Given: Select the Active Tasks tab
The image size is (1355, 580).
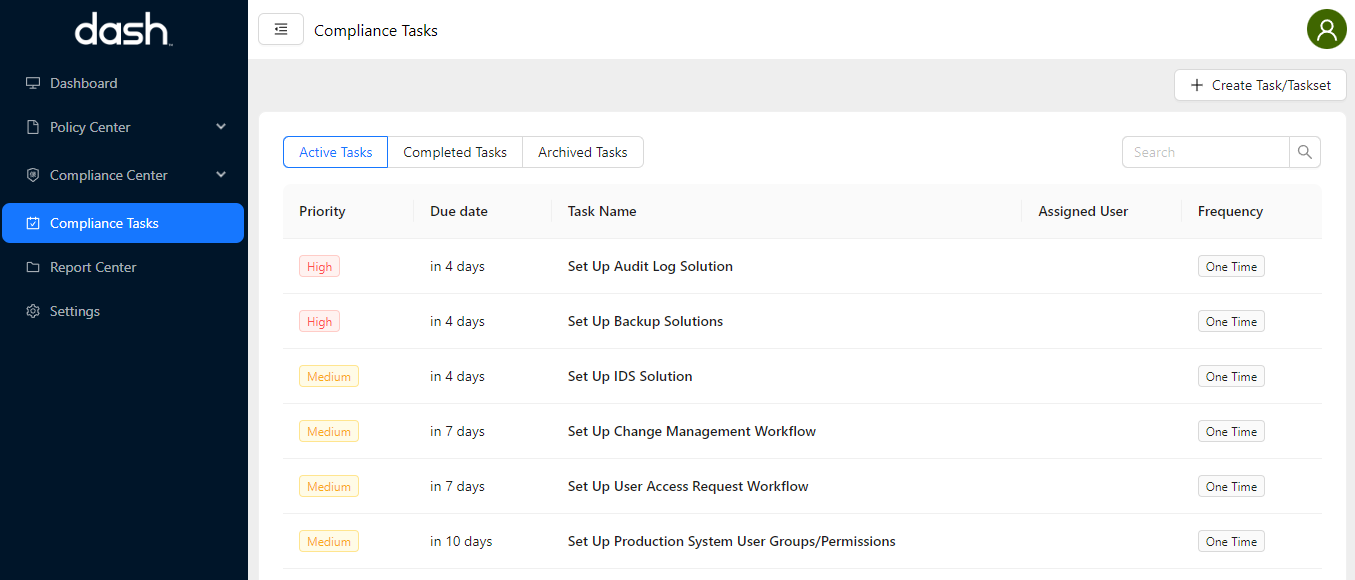Looking at the screenshot, I should click(335, 152).
